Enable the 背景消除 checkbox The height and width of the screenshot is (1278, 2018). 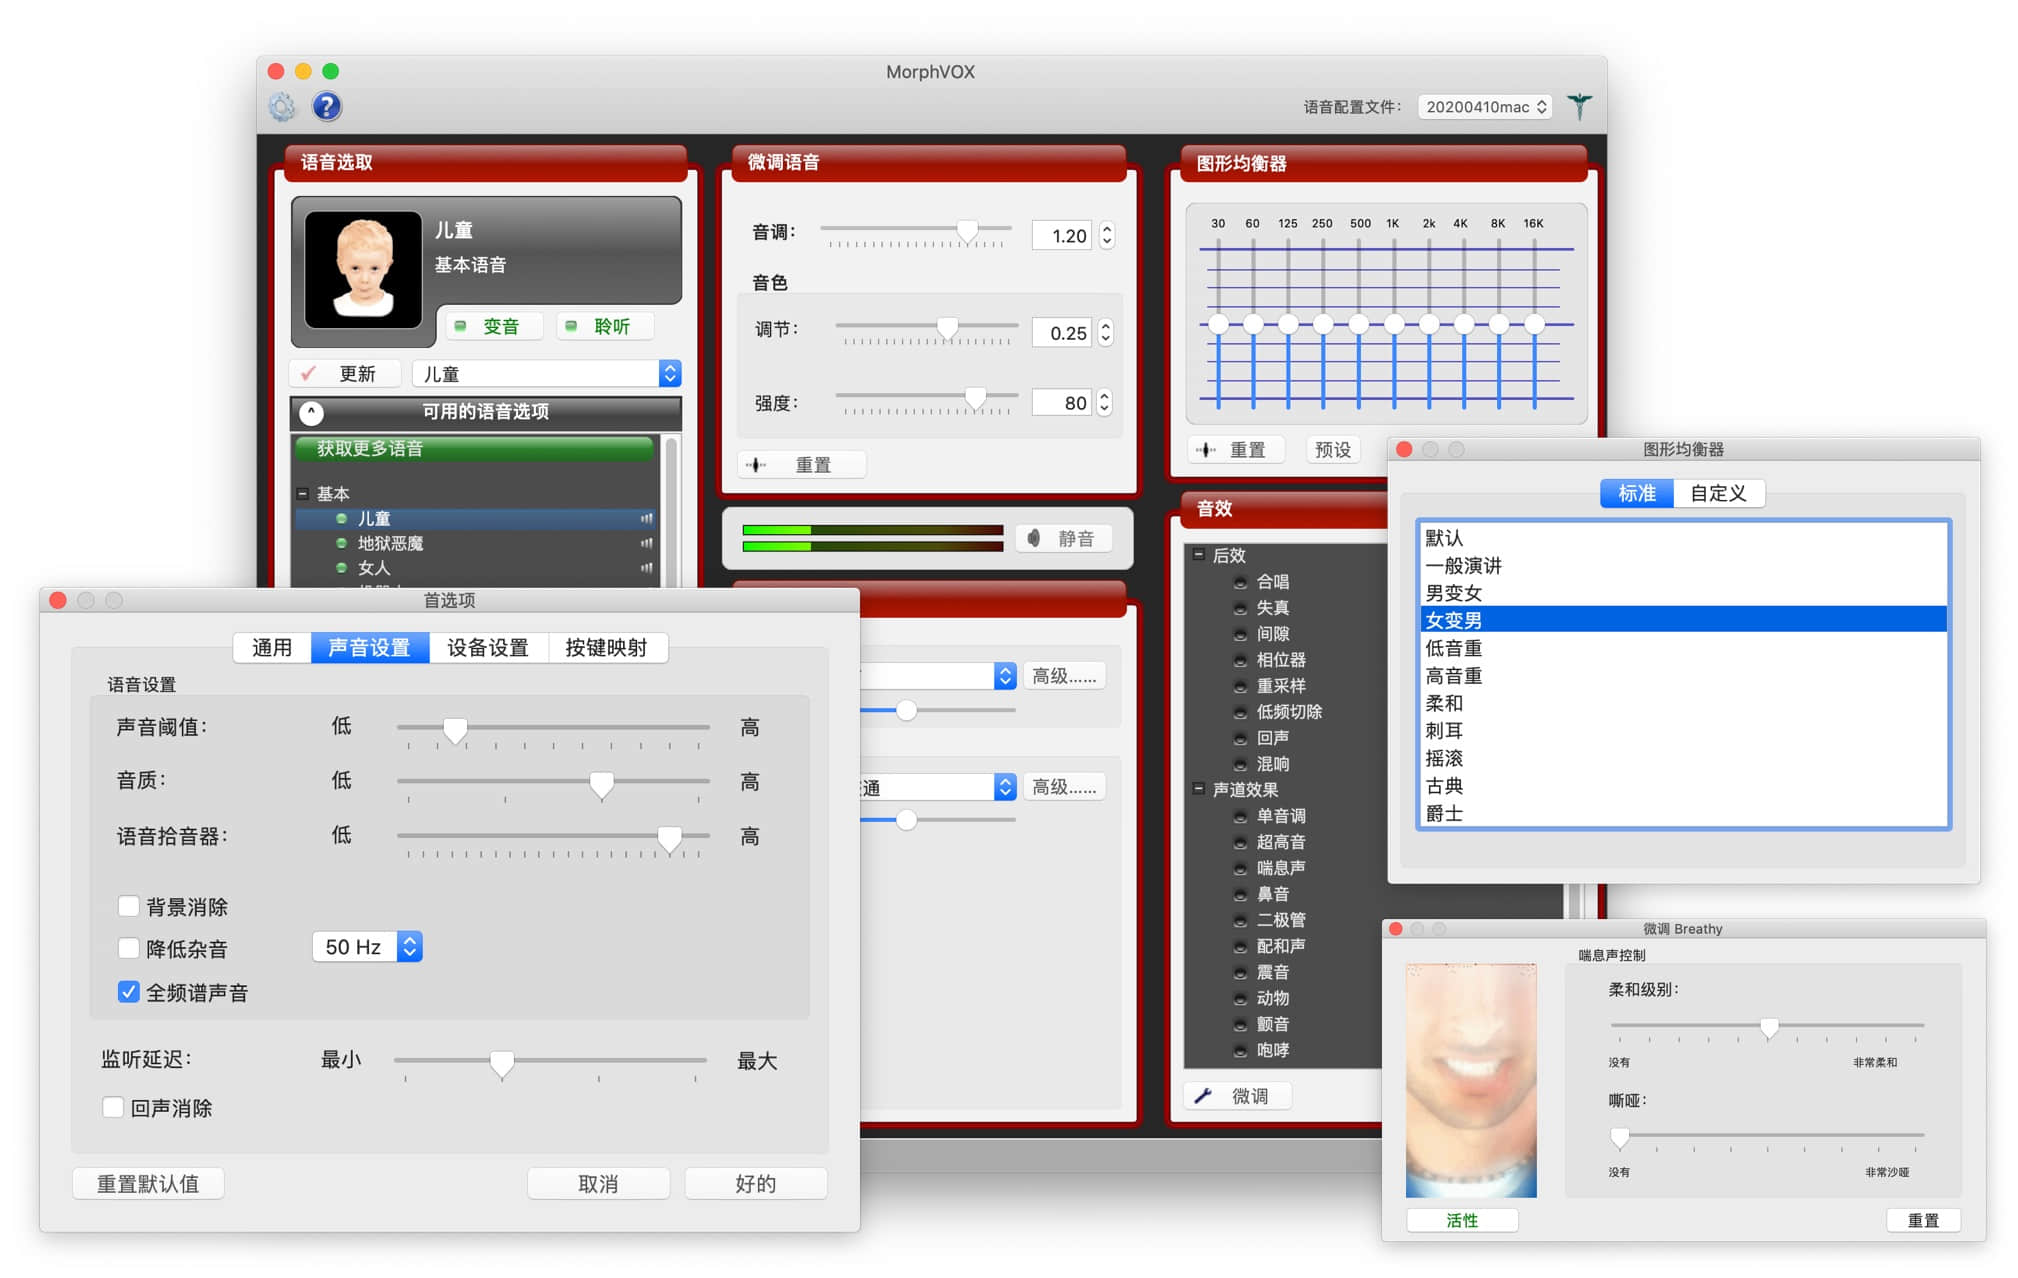(x=128, y=906)
